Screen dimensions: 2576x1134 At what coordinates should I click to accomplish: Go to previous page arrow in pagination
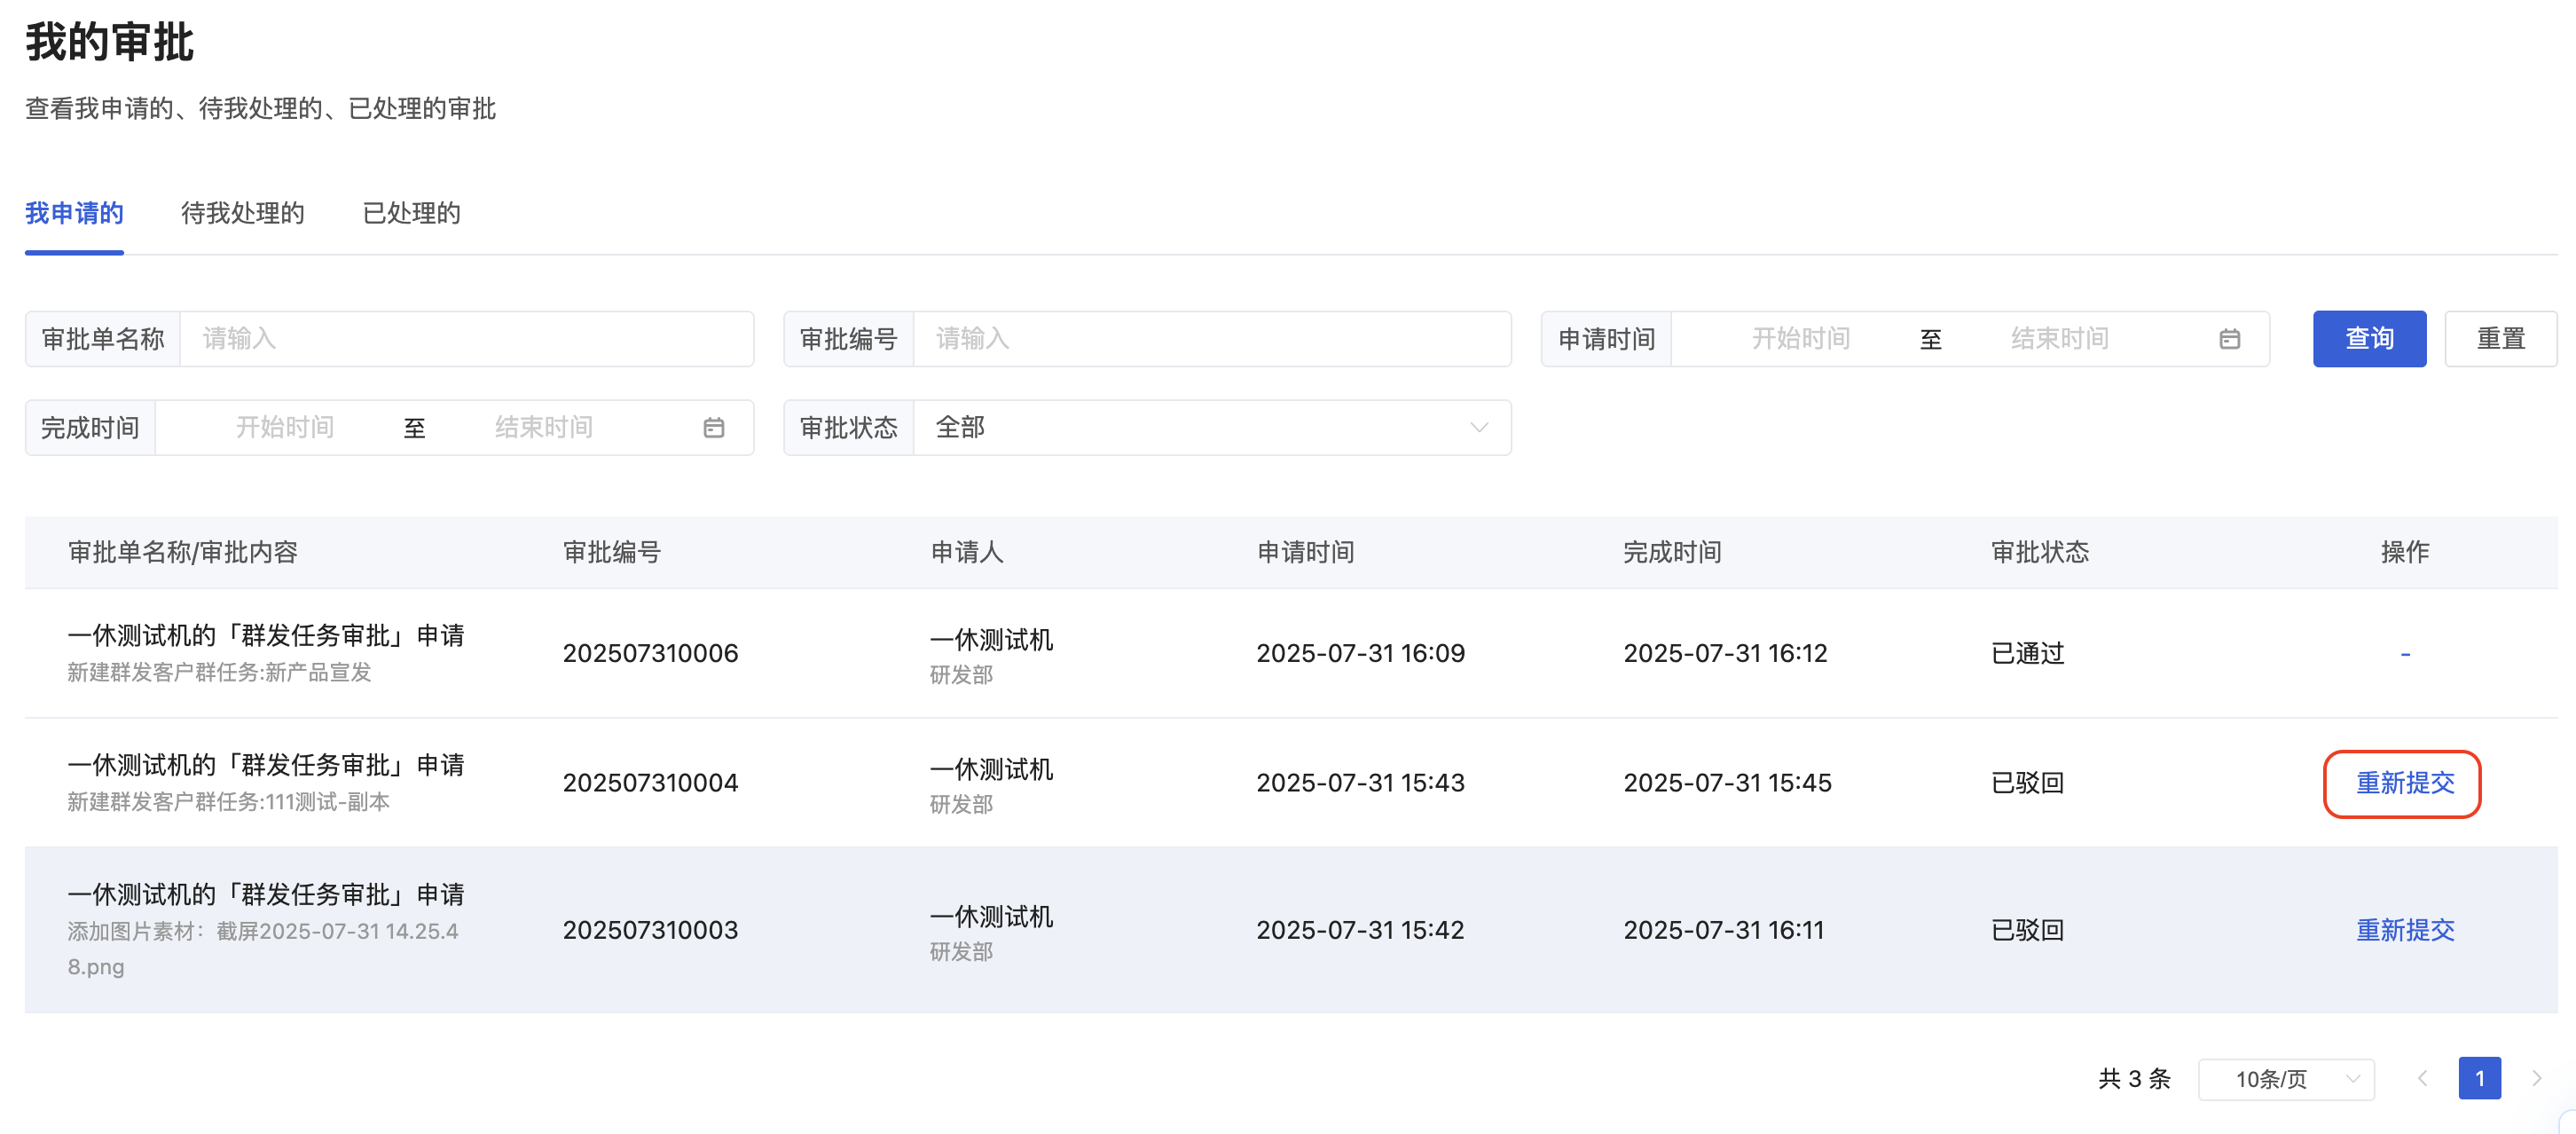coord(2422,1078)
